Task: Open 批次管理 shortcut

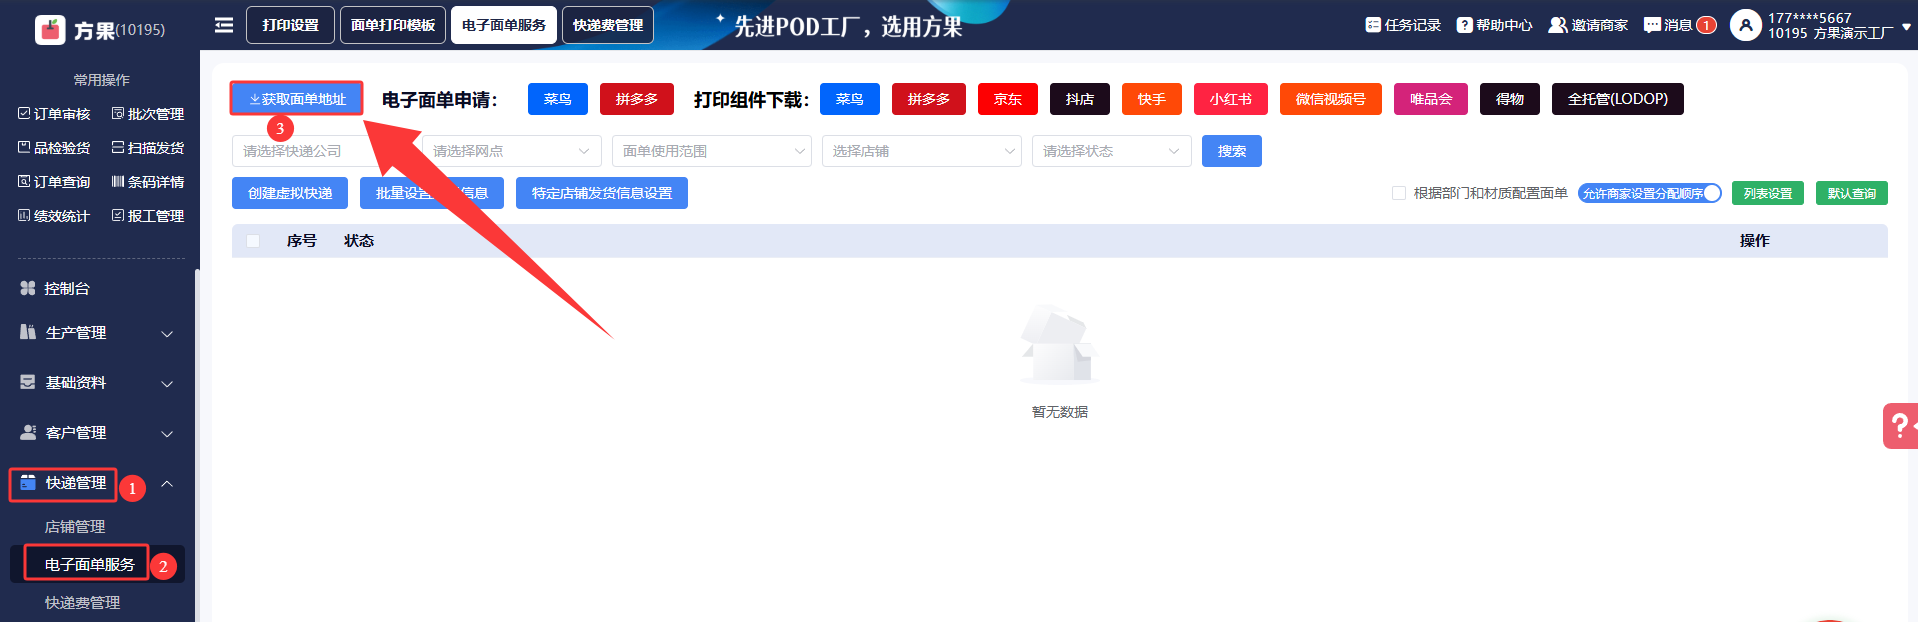Action: pos(148,114)
